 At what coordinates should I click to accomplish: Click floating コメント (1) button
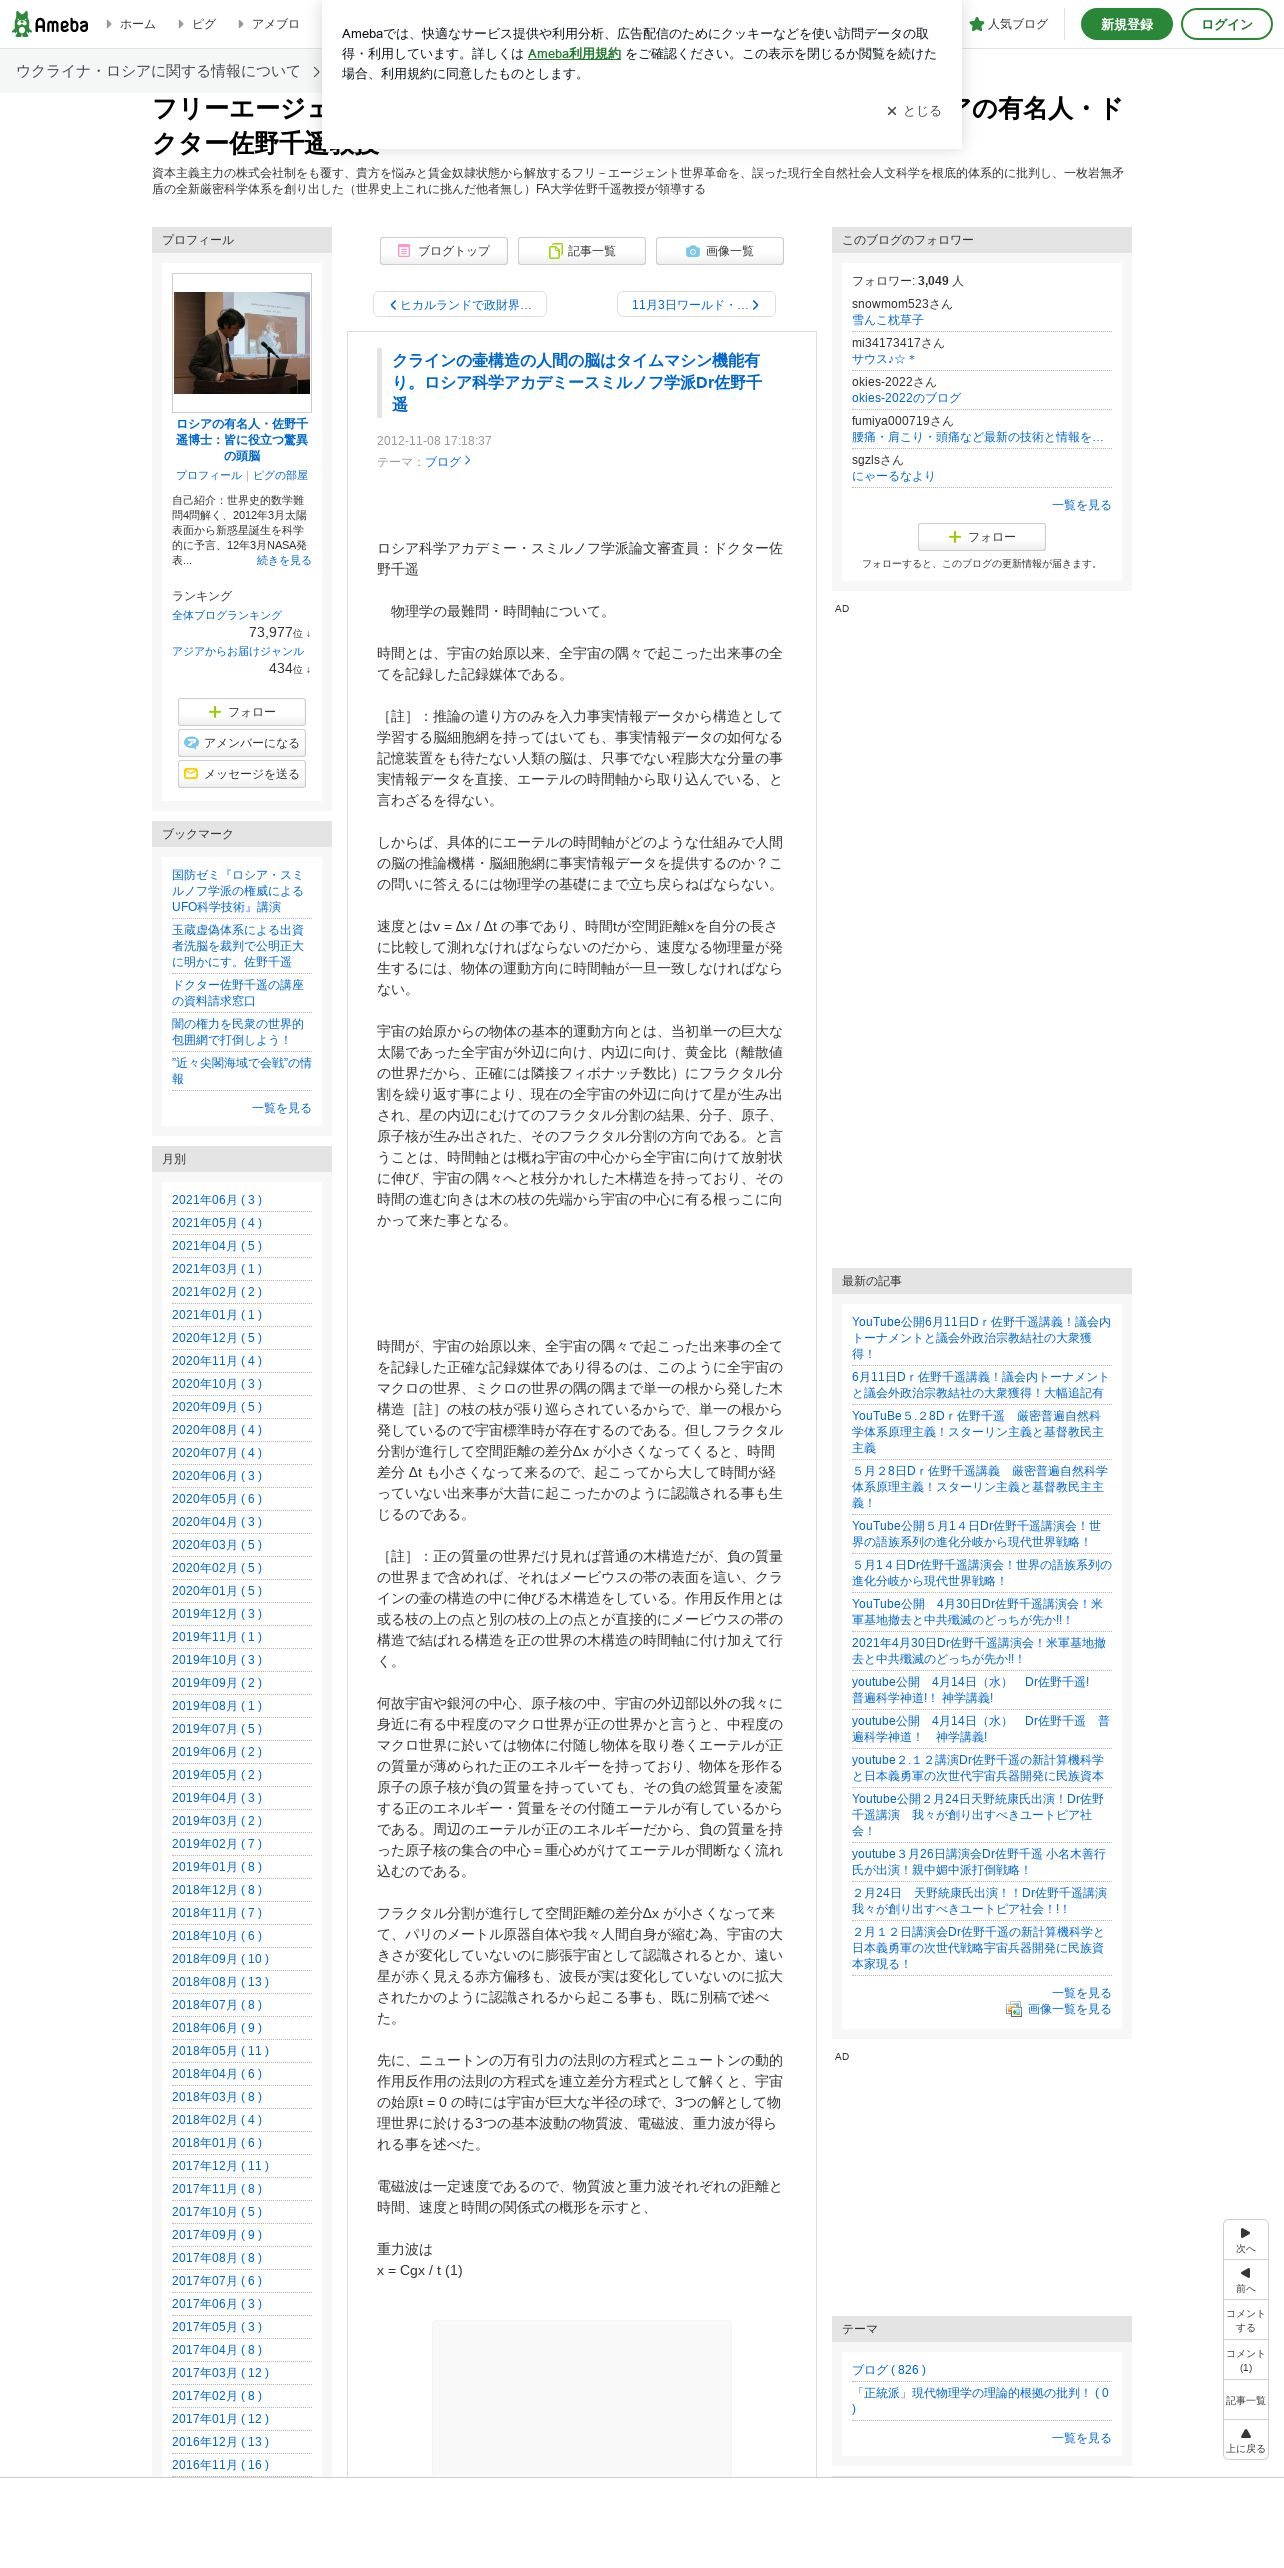pos(1246,2360)
